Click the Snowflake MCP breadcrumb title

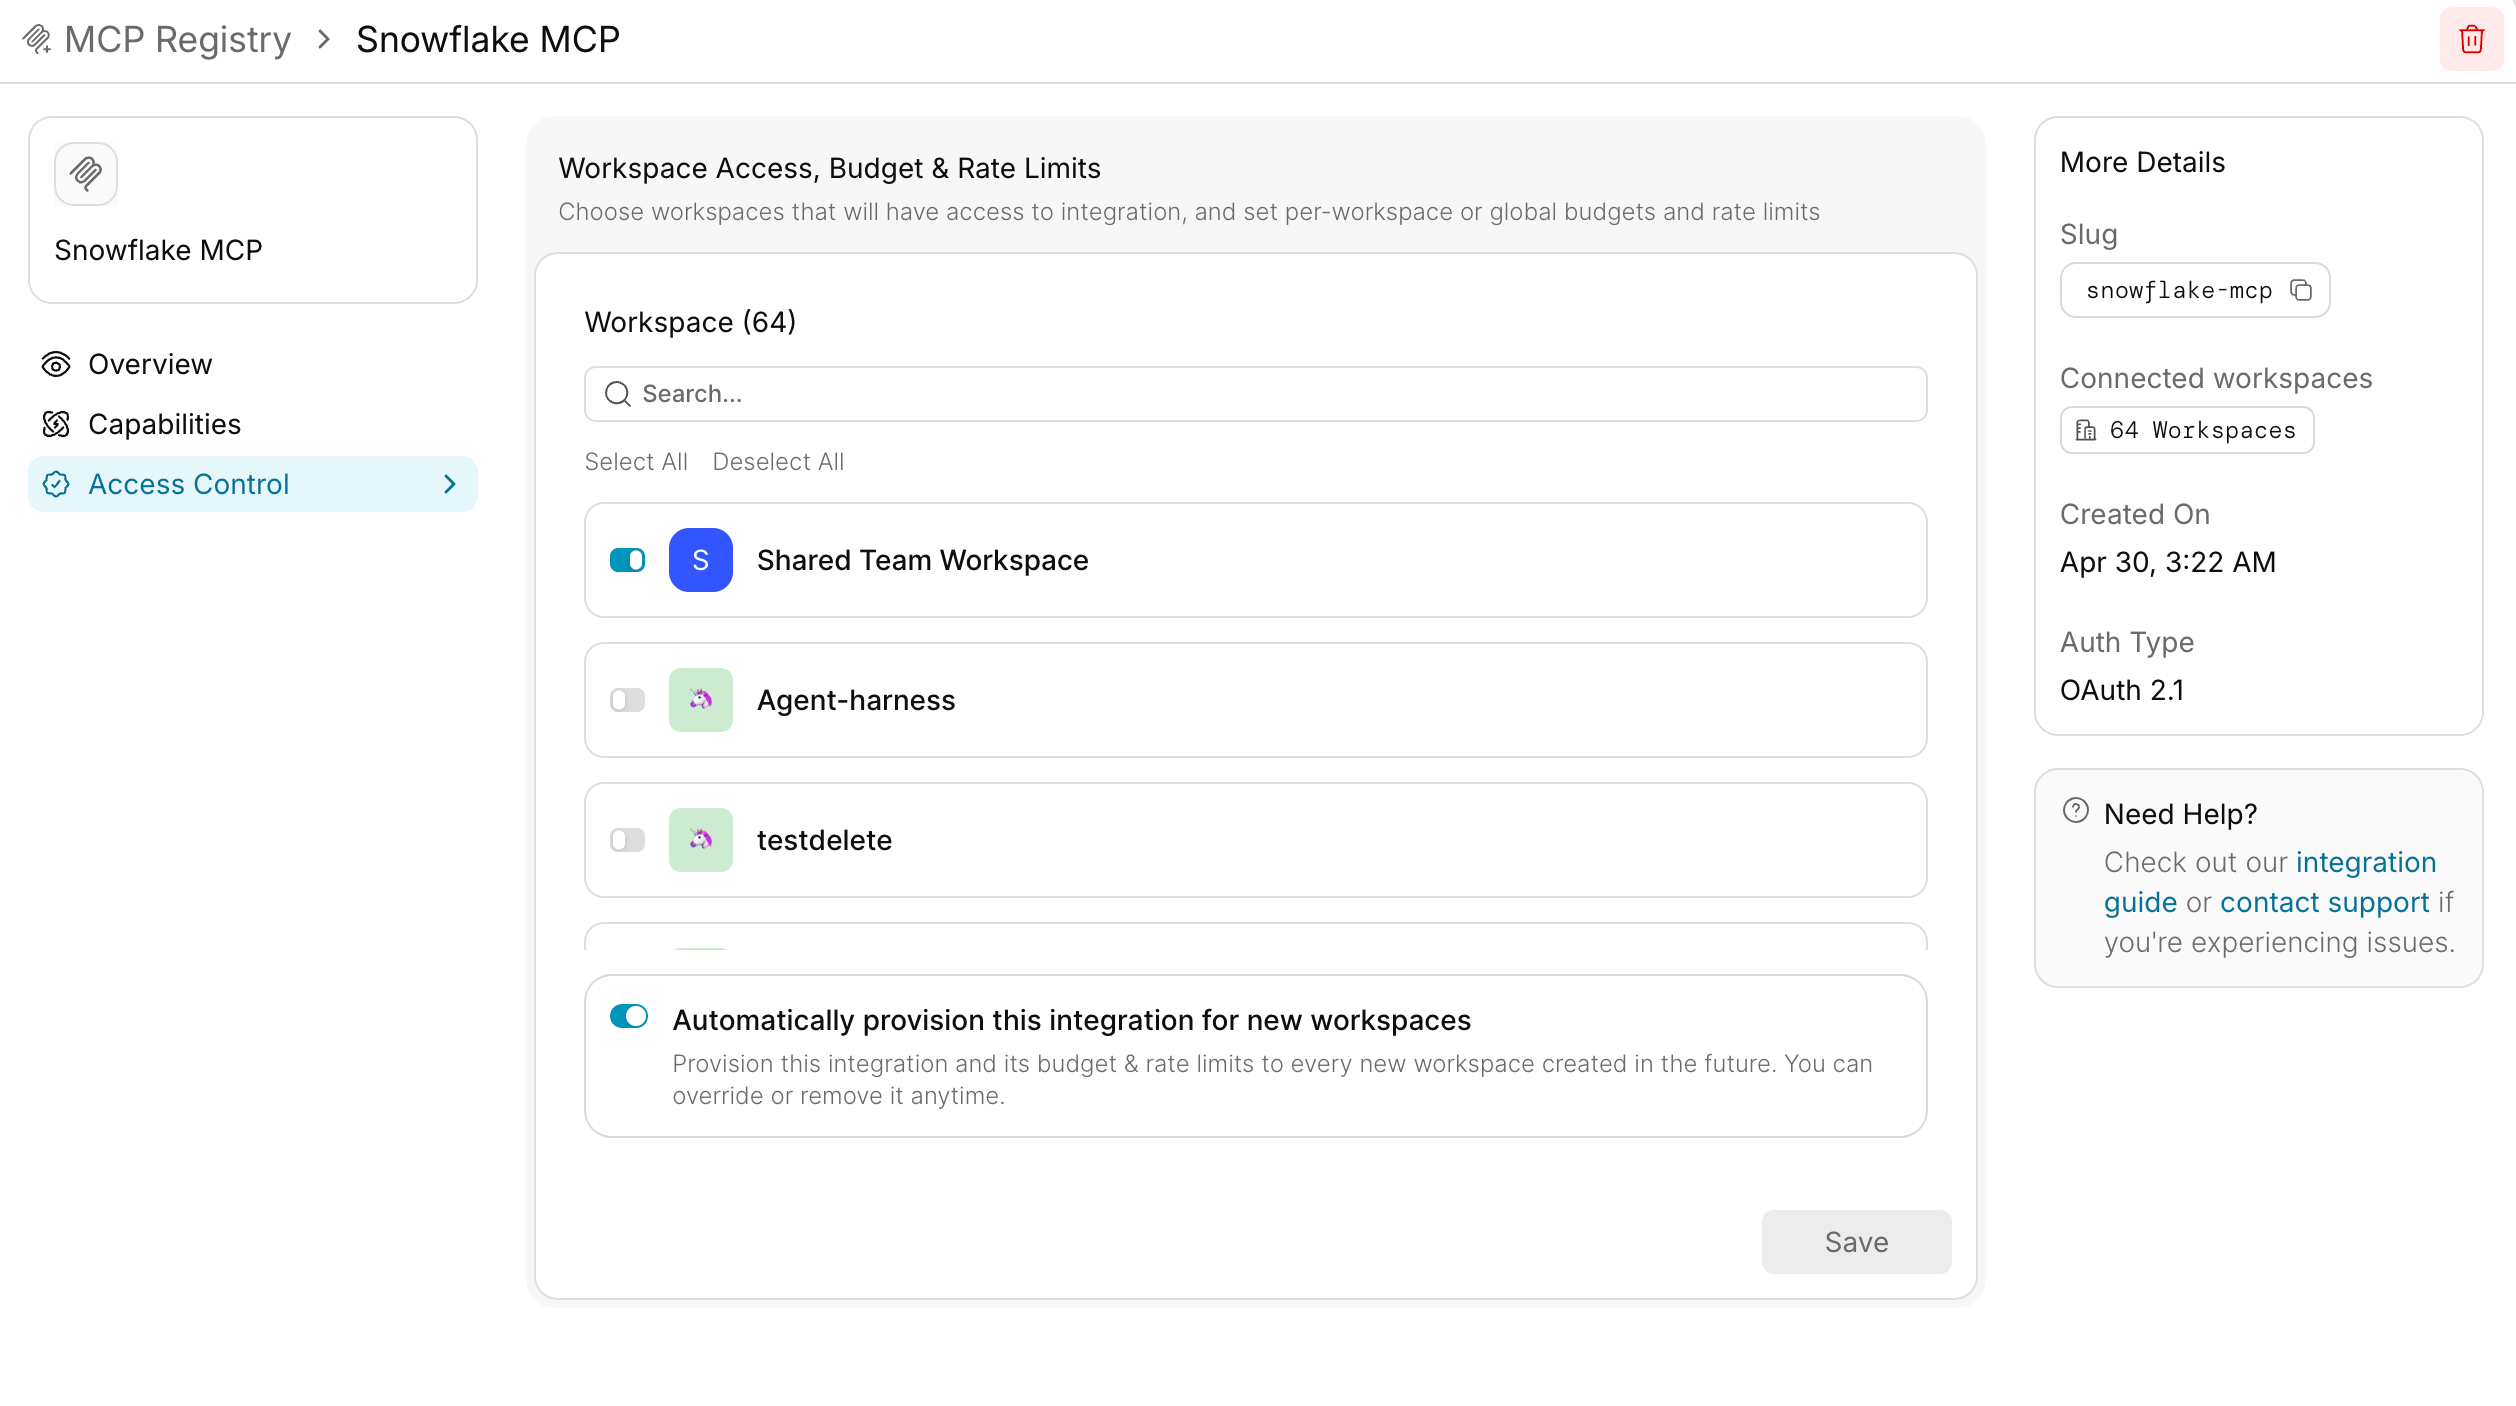488,39
